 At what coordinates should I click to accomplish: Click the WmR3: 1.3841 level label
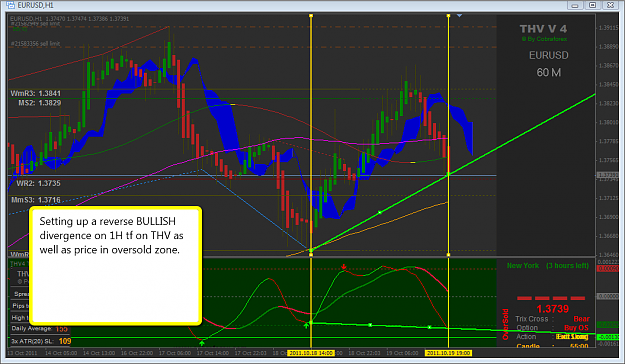[35, 93]
